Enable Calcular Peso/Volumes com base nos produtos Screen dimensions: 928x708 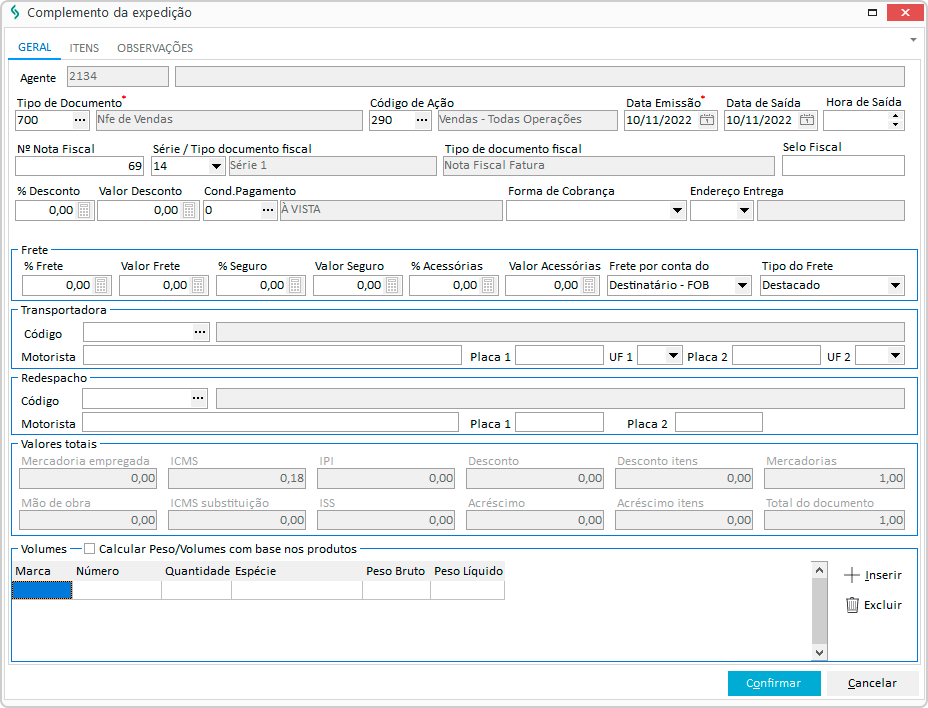(90, 549)
